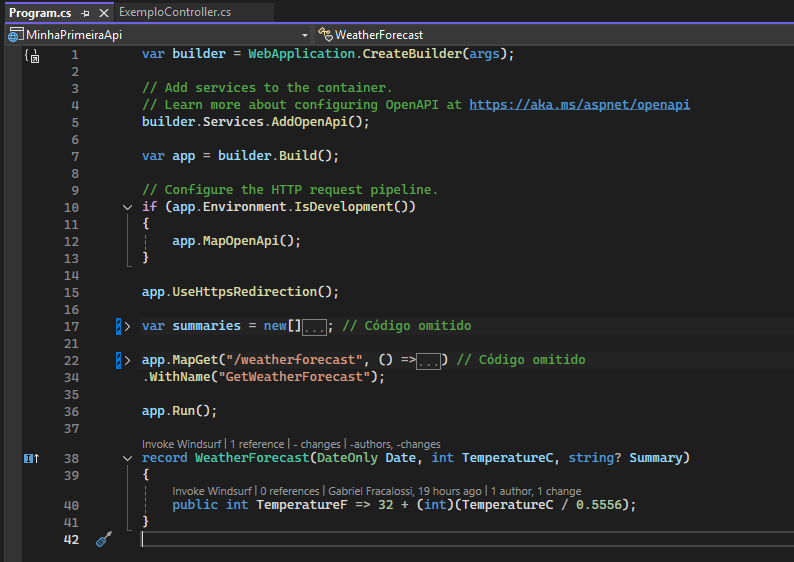Open the MinhaPrimeiraApi project dropdown

pyautogui.click(x=304, y=35)
